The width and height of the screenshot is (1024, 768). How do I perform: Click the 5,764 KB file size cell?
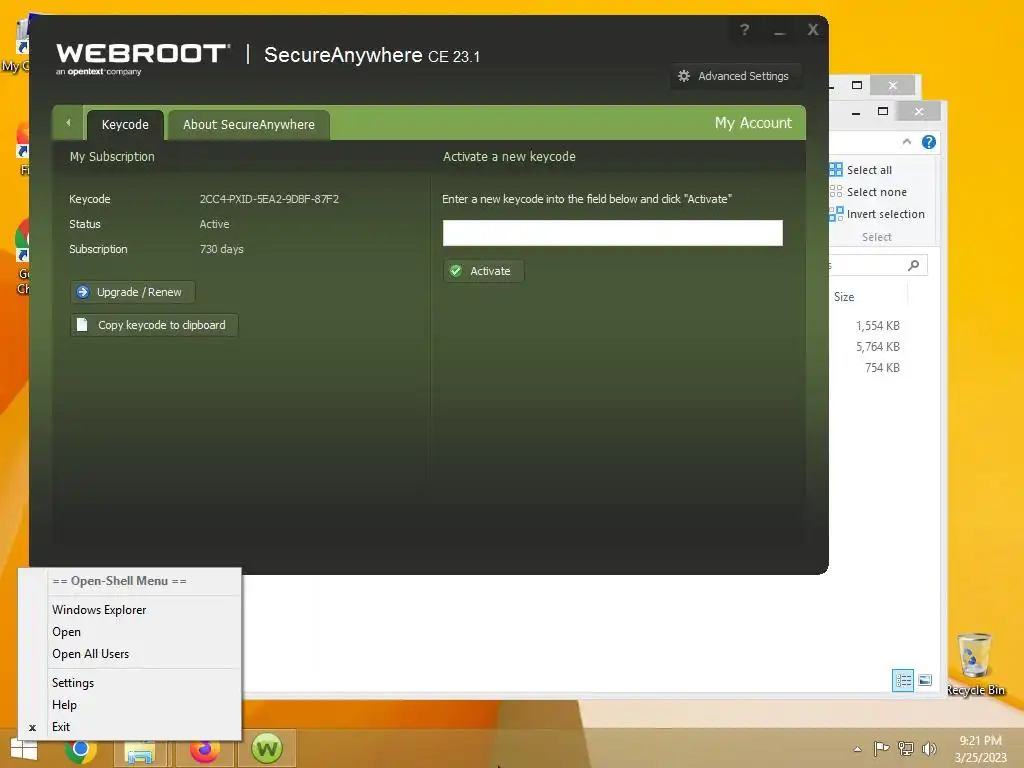877,347
